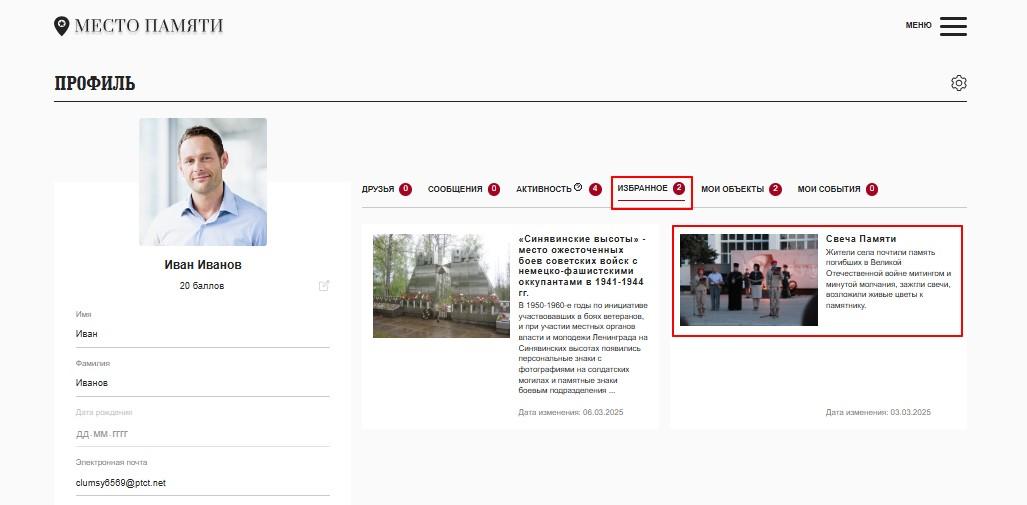Click the Иван Иванов profile name
The height and width of the screenshot is (505, 1027).
[x=203, y=265]
